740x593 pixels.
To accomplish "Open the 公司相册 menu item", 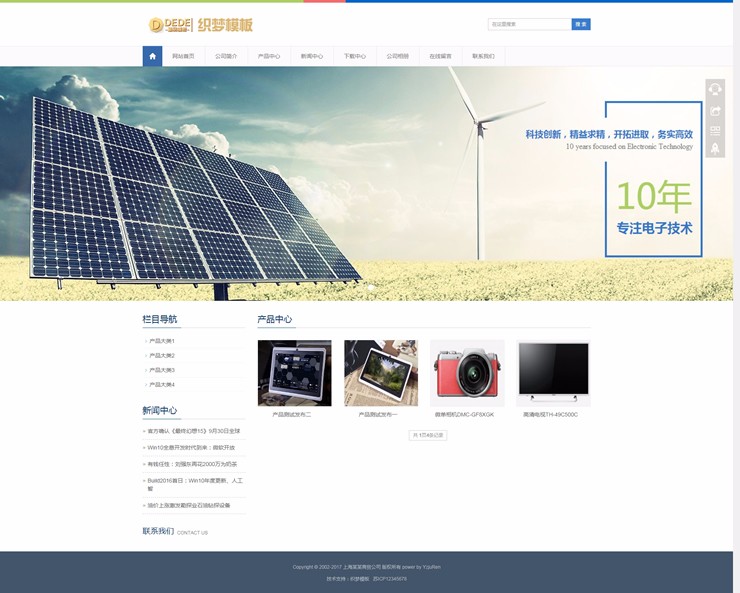I will click(x=398, y=56).
